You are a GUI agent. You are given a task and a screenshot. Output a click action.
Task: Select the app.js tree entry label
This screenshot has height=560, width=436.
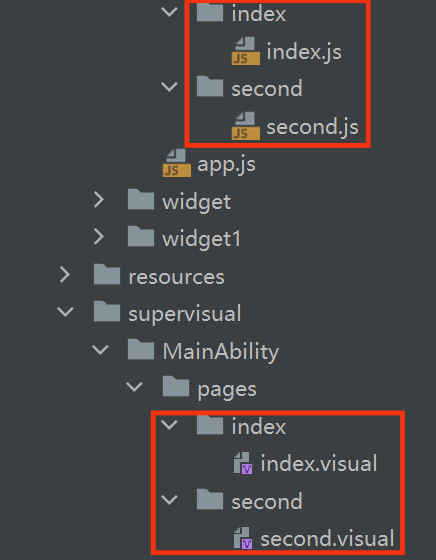[x=226, y=165]
